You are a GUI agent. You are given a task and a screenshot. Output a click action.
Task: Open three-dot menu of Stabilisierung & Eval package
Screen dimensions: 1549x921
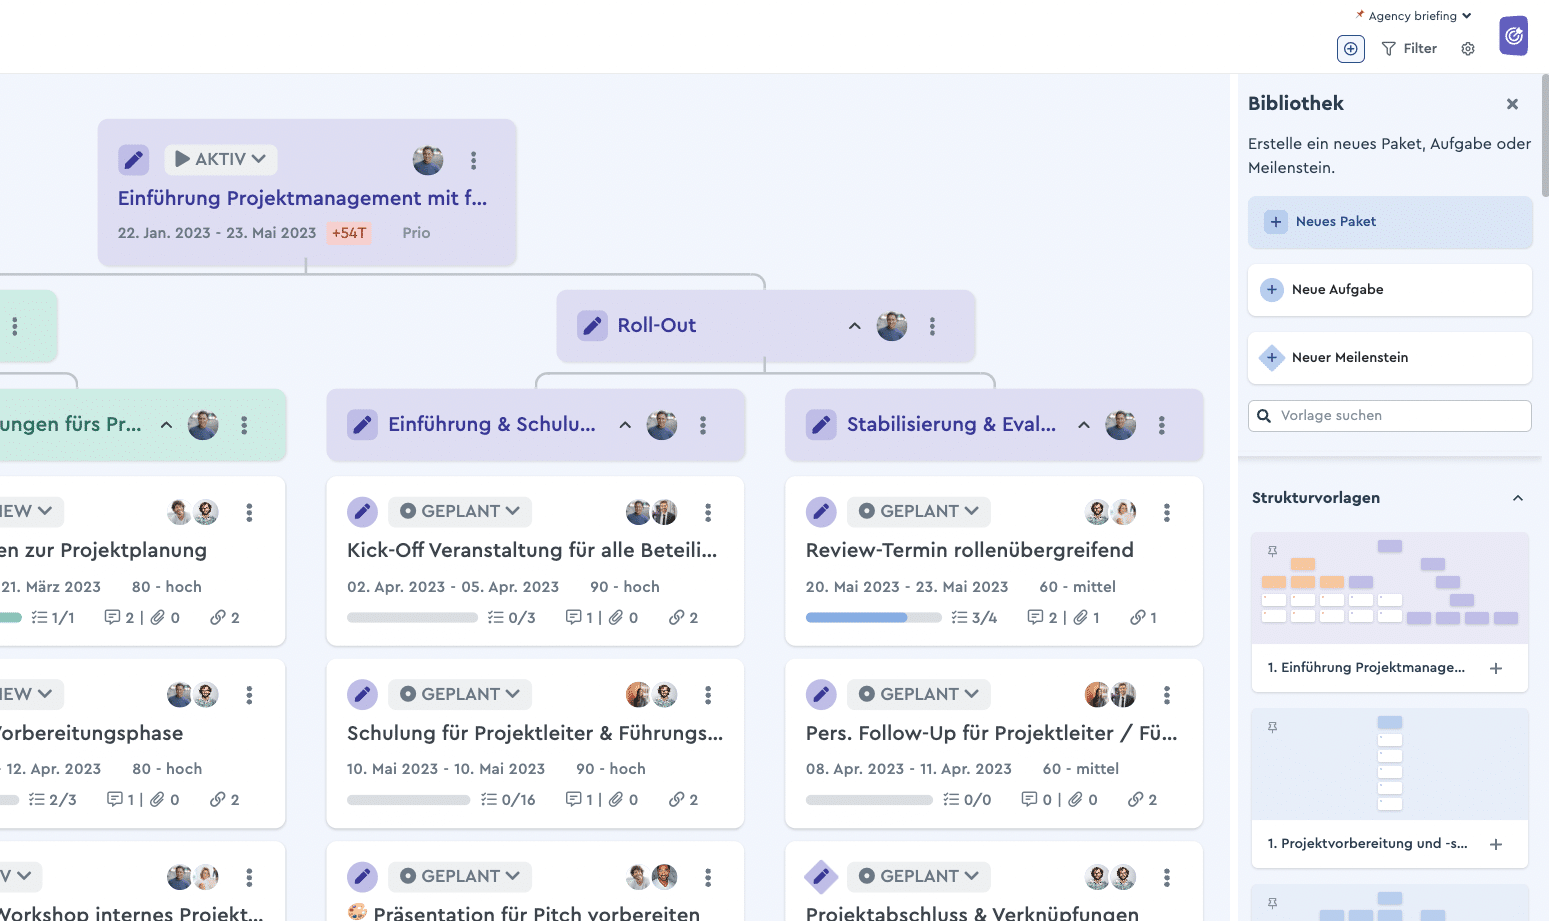pyautogui.click(x=1161, y=425)
